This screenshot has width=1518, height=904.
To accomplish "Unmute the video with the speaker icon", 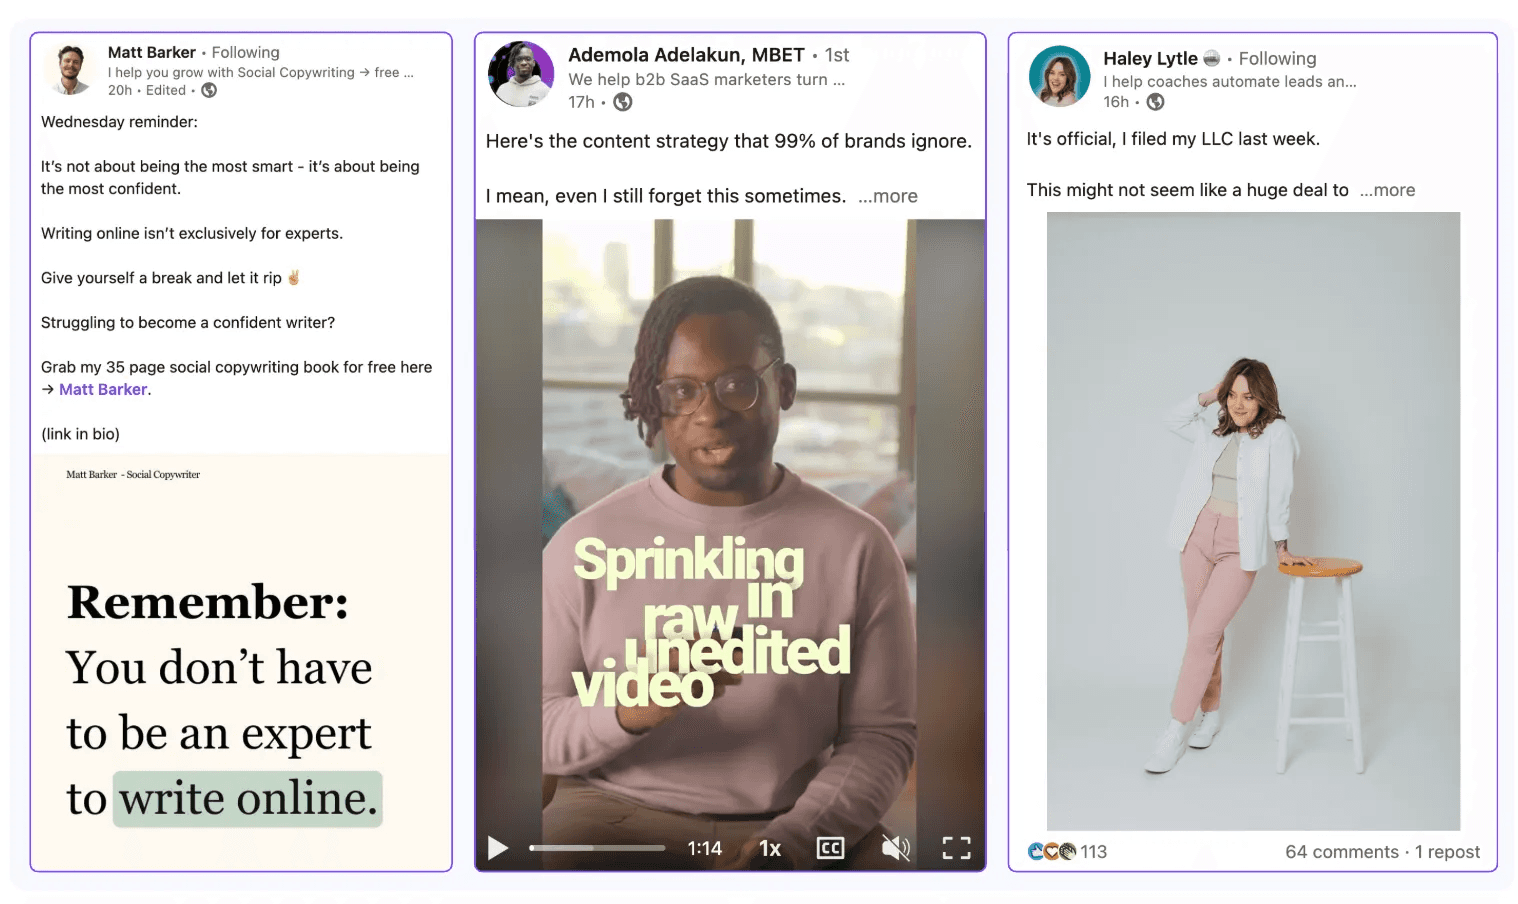I will click(x=895, y=848).
